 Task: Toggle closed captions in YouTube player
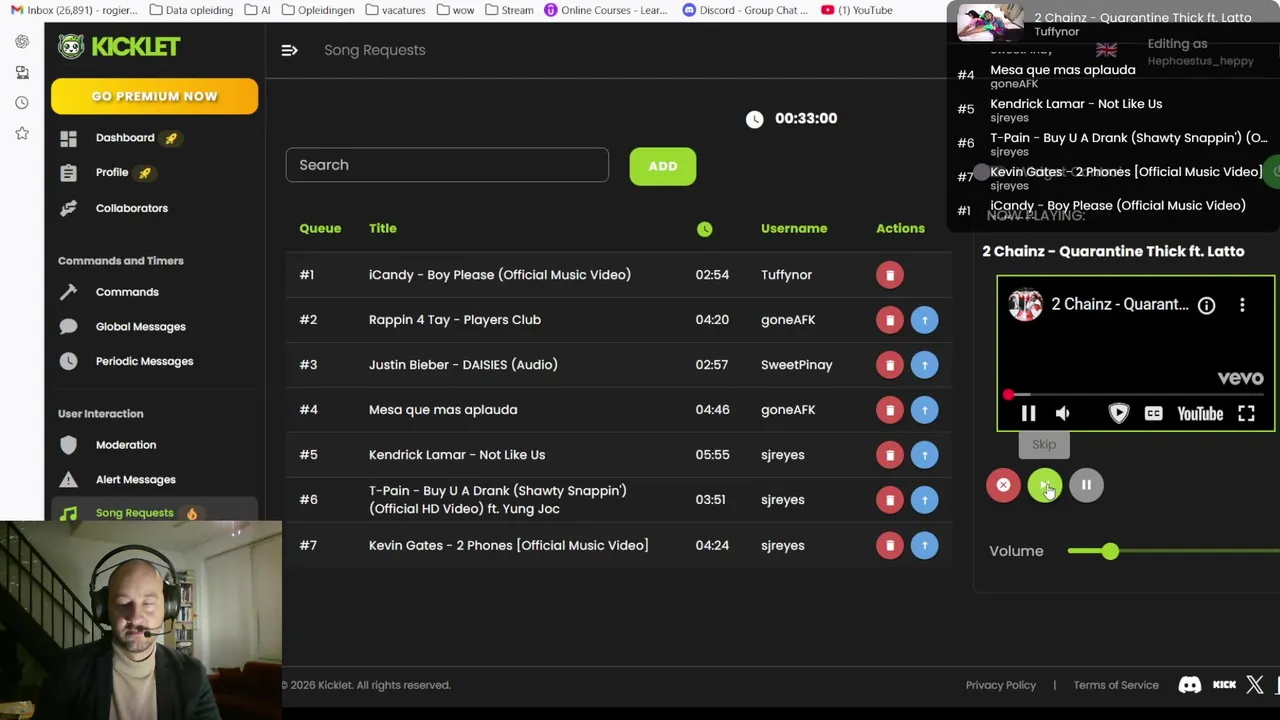(x=1153, y=413)
